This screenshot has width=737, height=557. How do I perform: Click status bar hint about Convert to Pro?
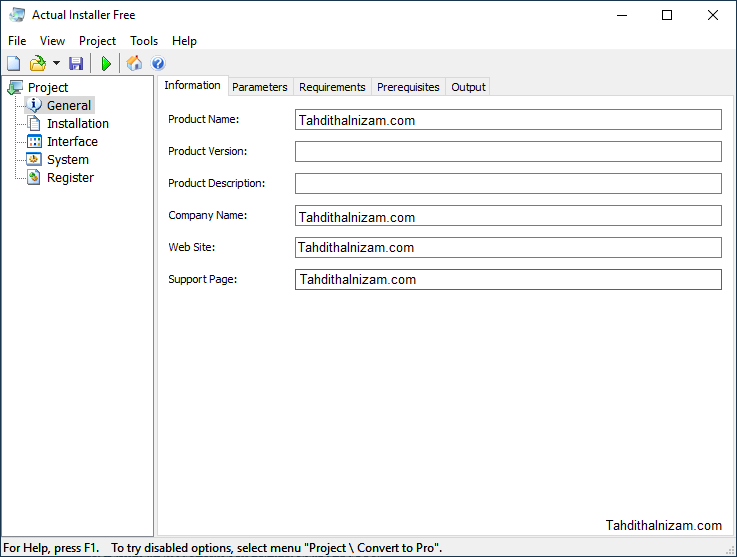(276, 548)
